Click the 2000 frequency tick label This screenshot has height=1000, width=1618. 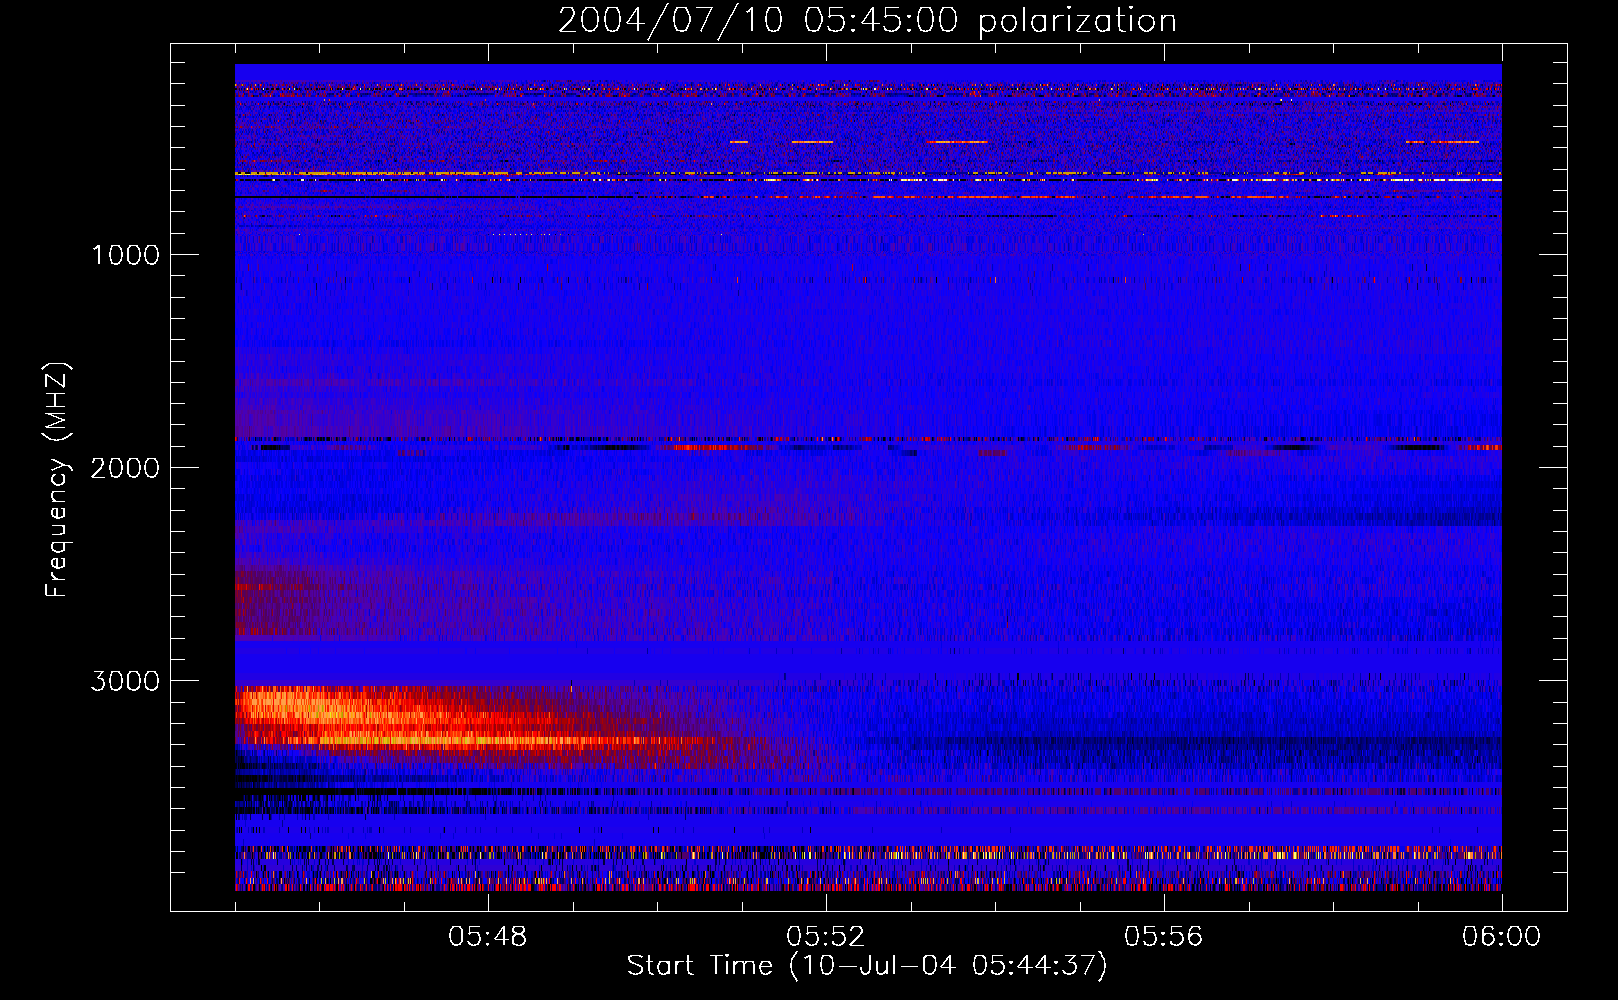pyautogui.click(x=126, y=468)
